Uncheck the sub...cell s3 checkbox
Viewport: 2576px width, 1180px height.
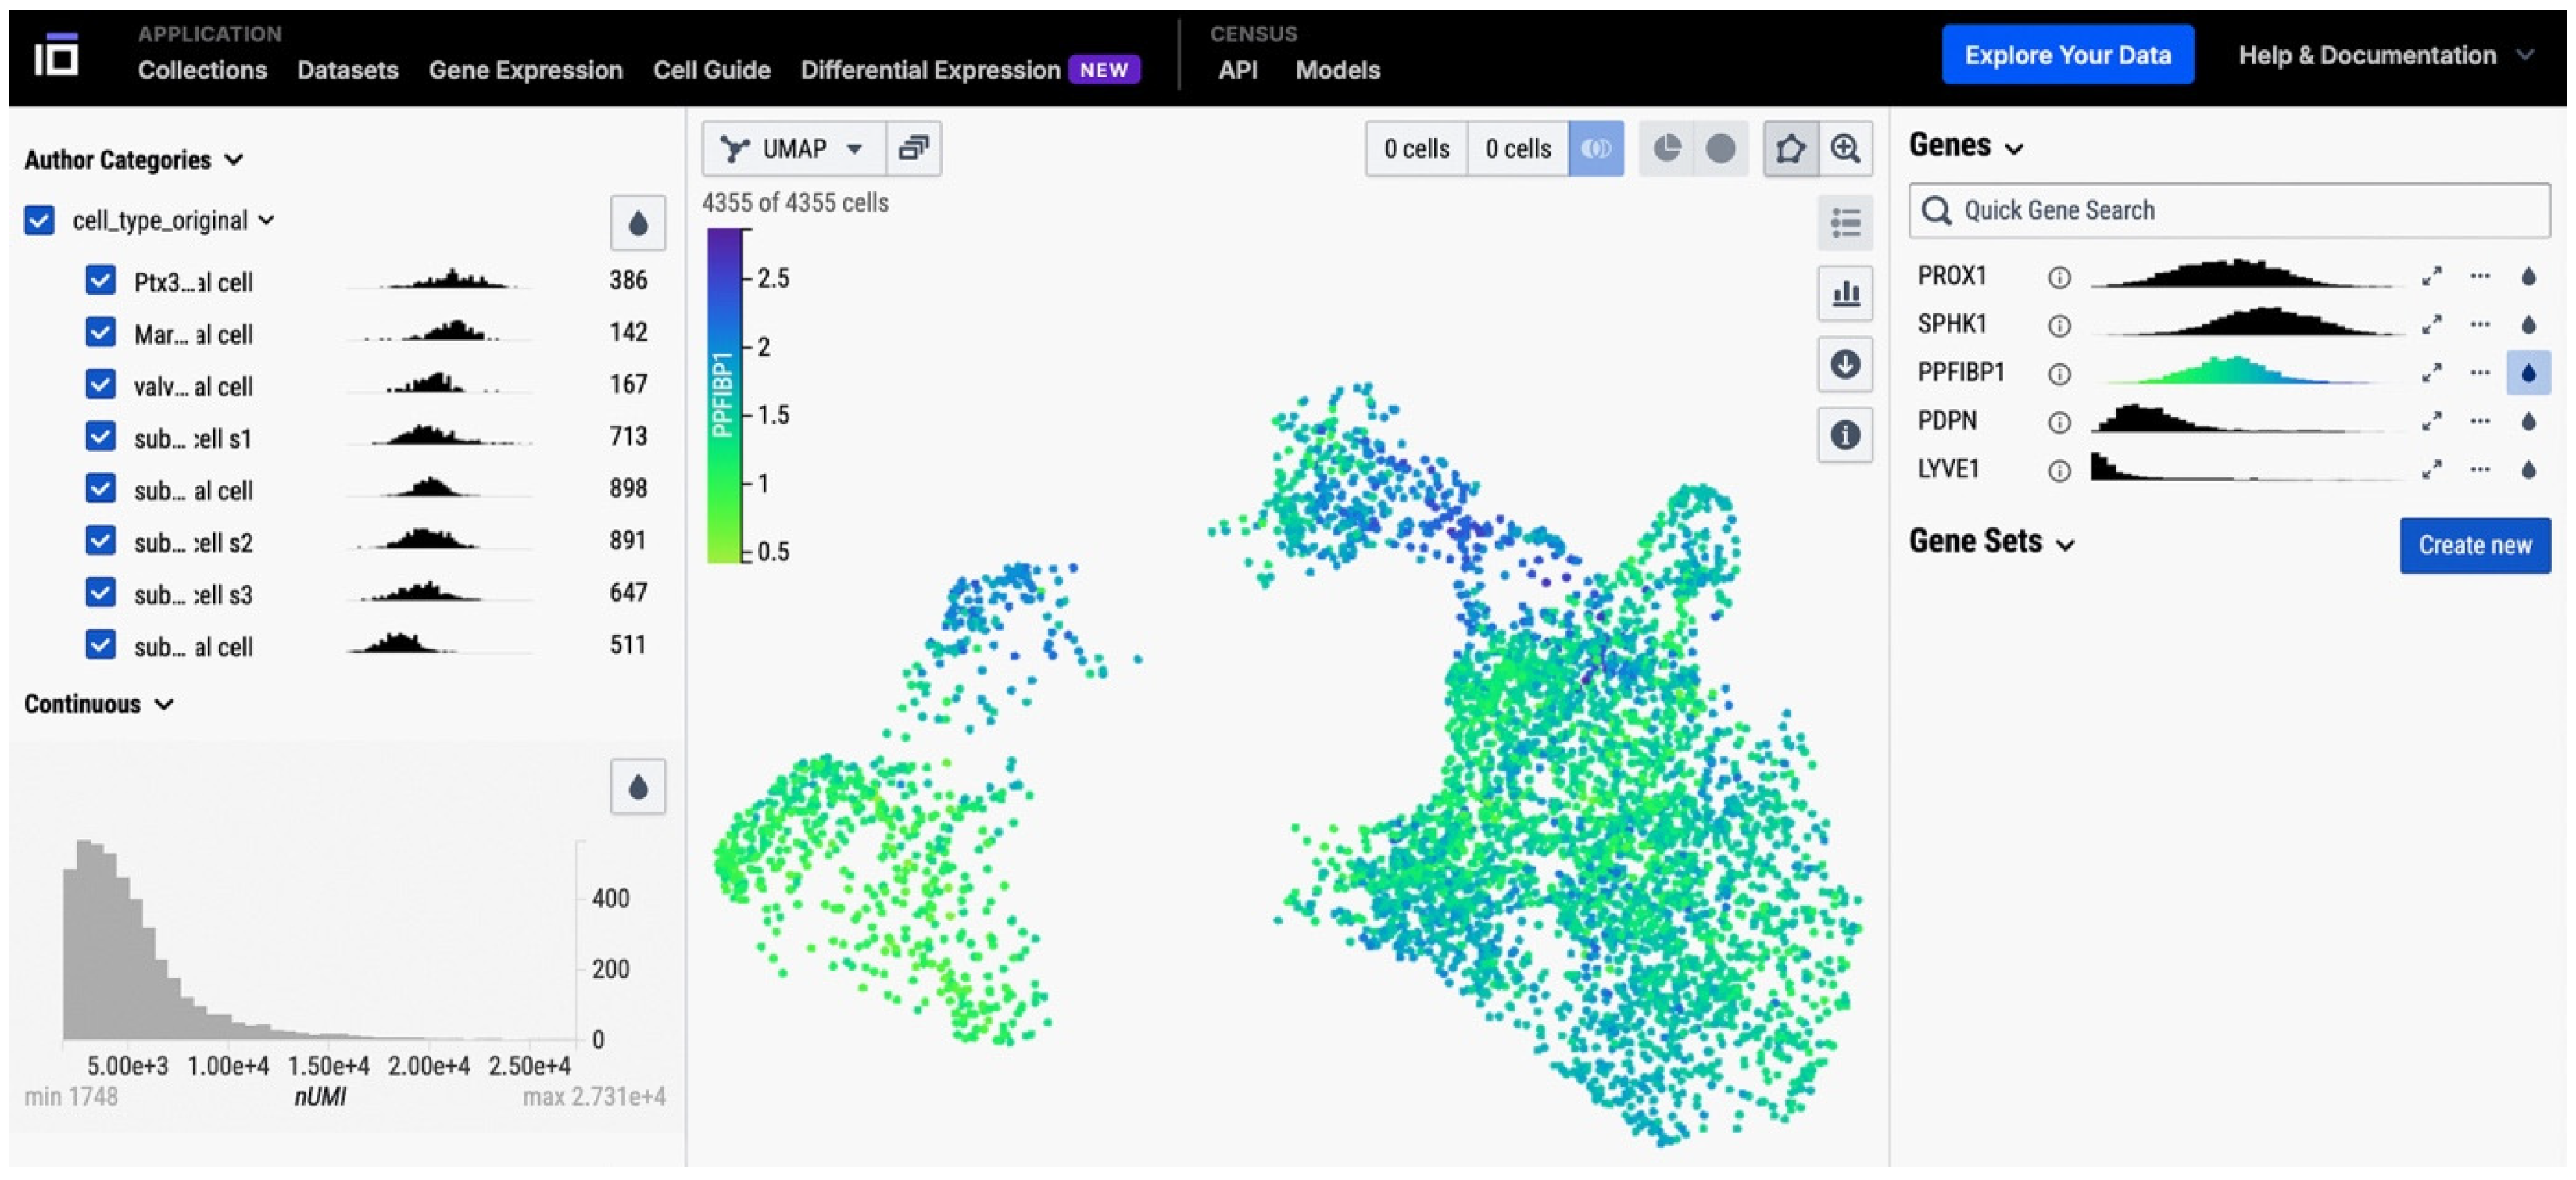[x=100, y=592]
